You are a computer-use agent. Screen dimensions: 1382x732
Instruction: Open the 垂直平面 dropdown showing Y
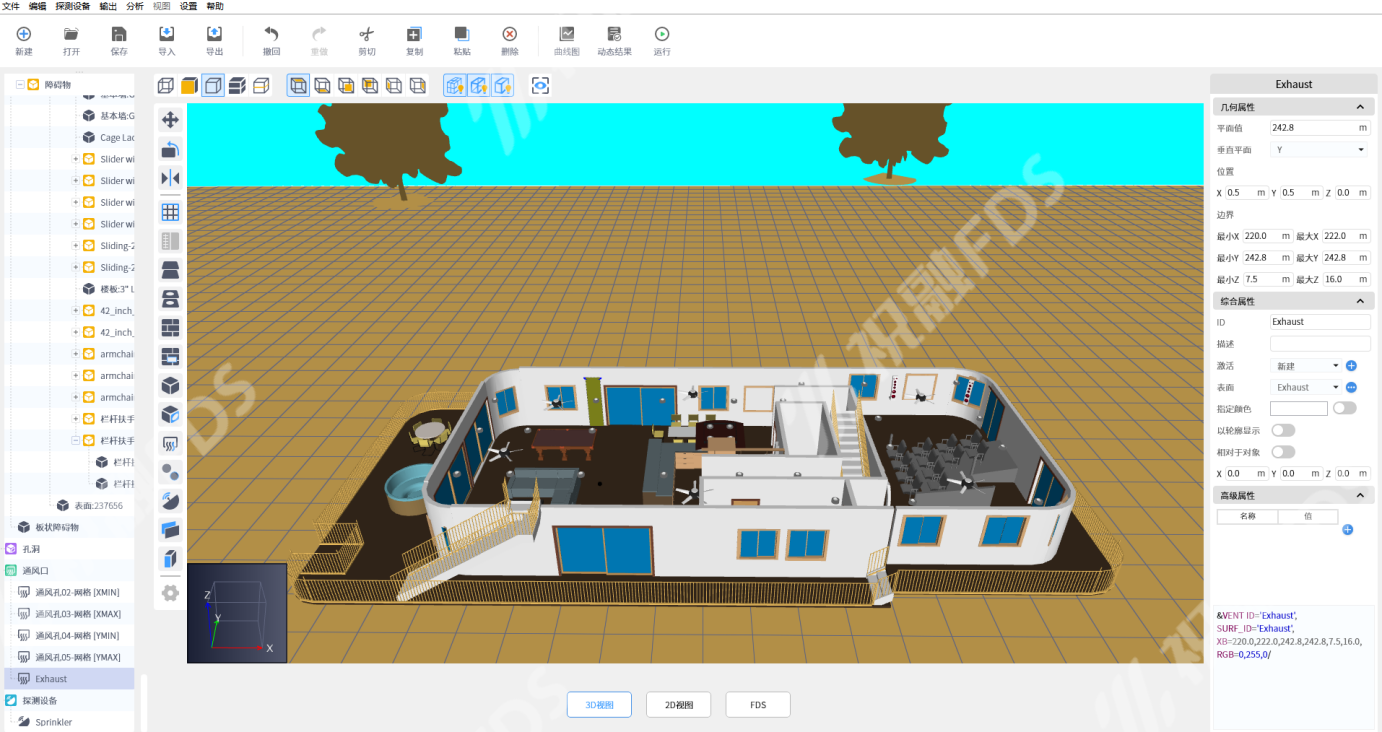click(x=1319, y=150)
